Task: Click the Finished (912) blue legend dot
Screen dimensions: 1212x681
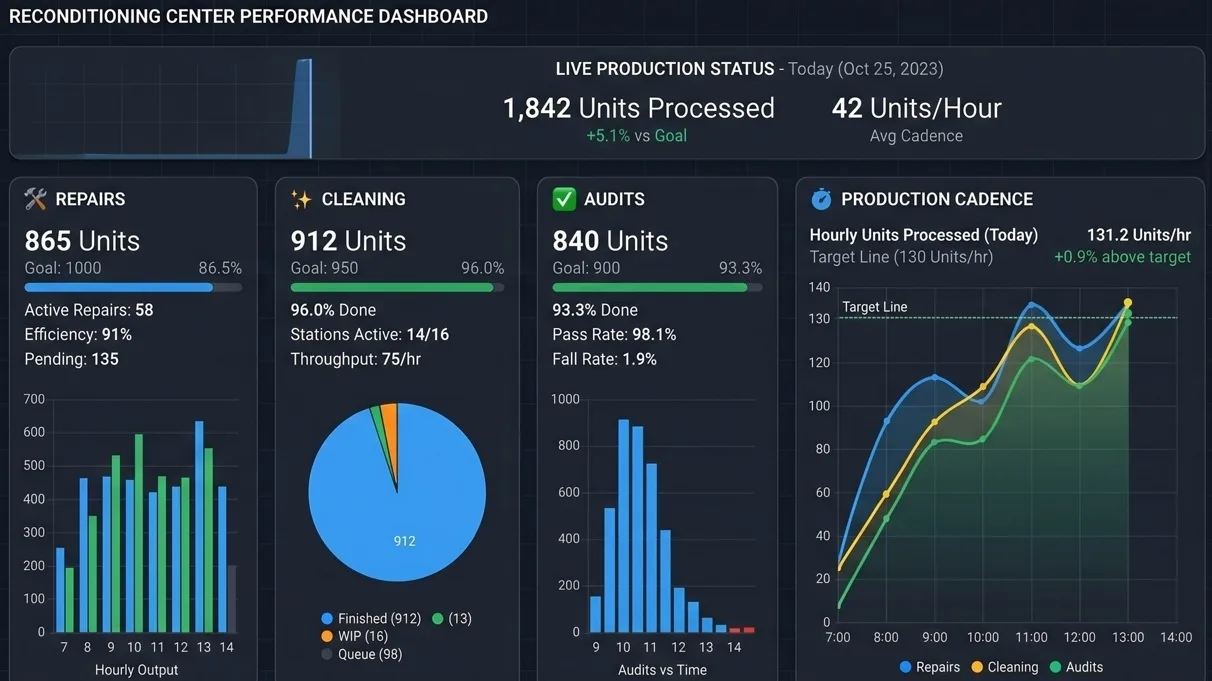Action: tap(327, 619)
